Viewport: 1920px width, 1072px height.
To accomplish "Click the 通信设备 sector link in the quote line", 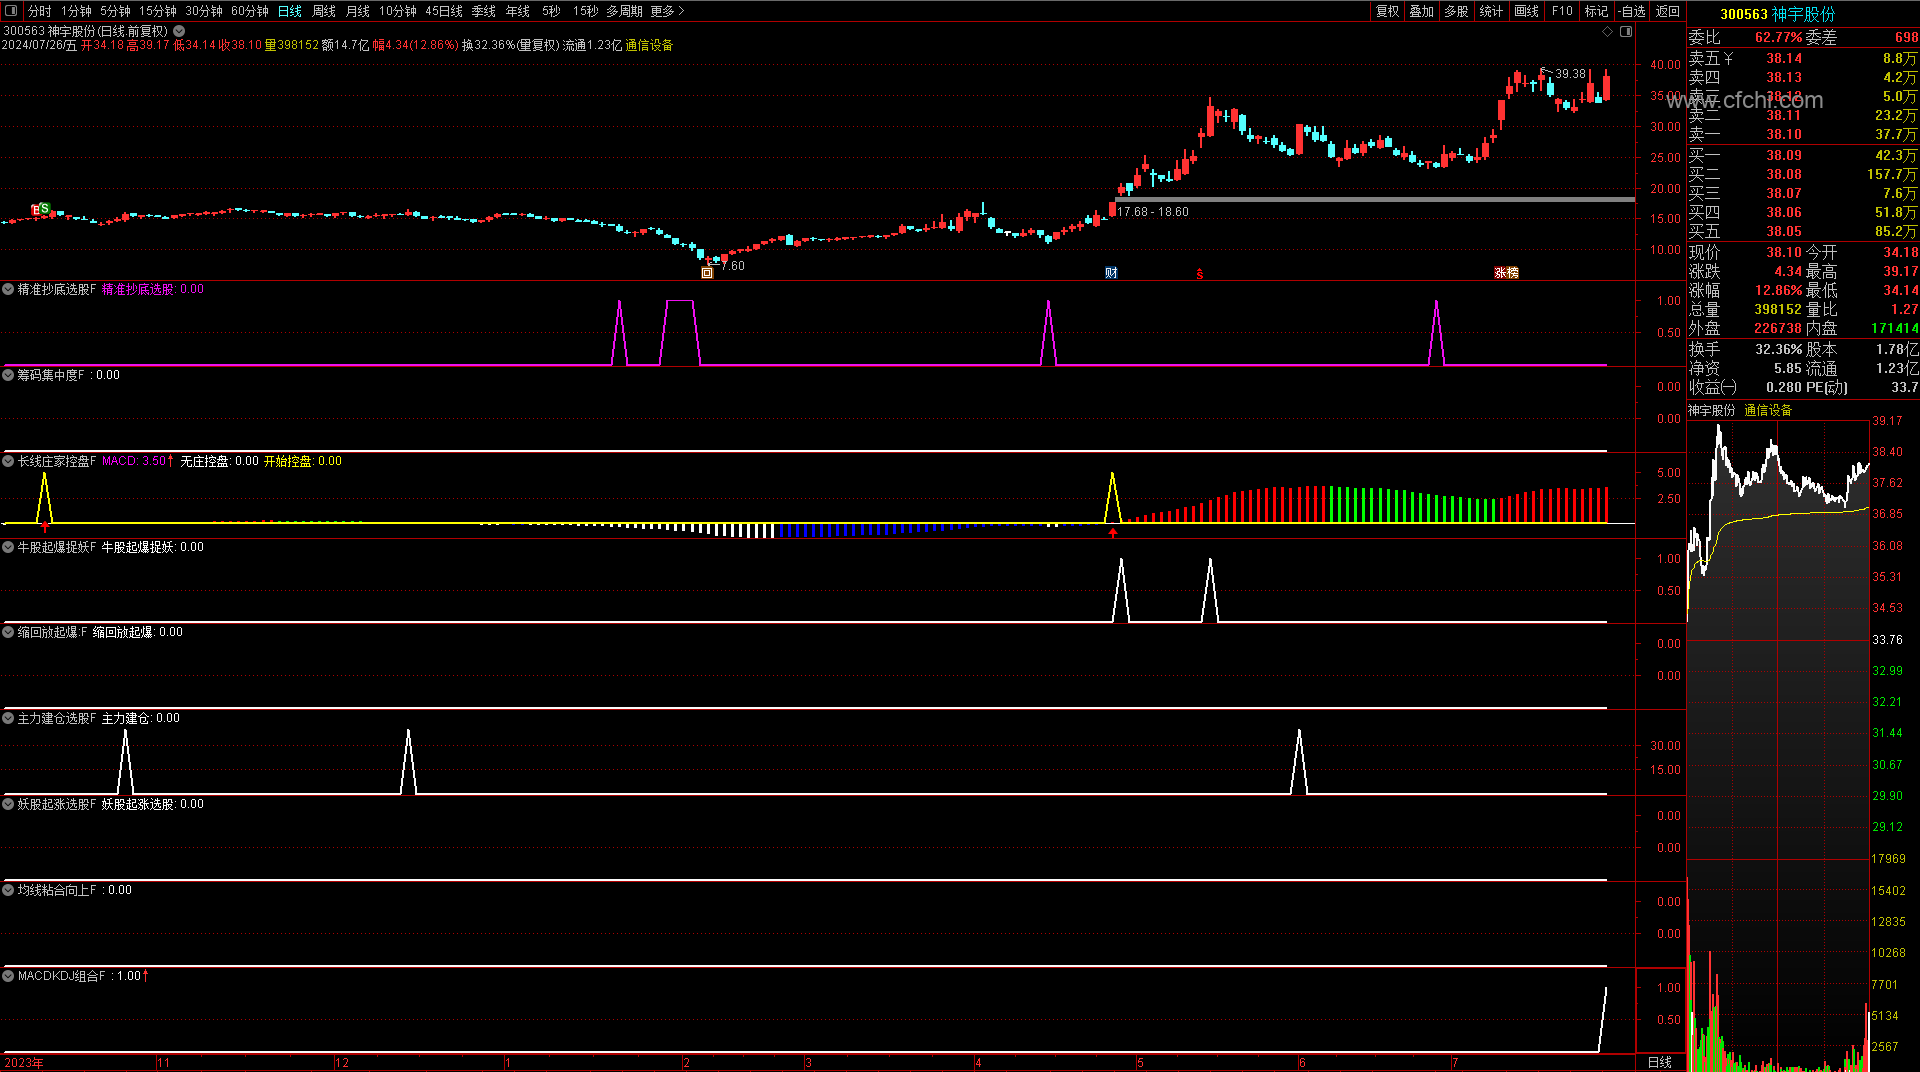I will click(x=650, y=45).
